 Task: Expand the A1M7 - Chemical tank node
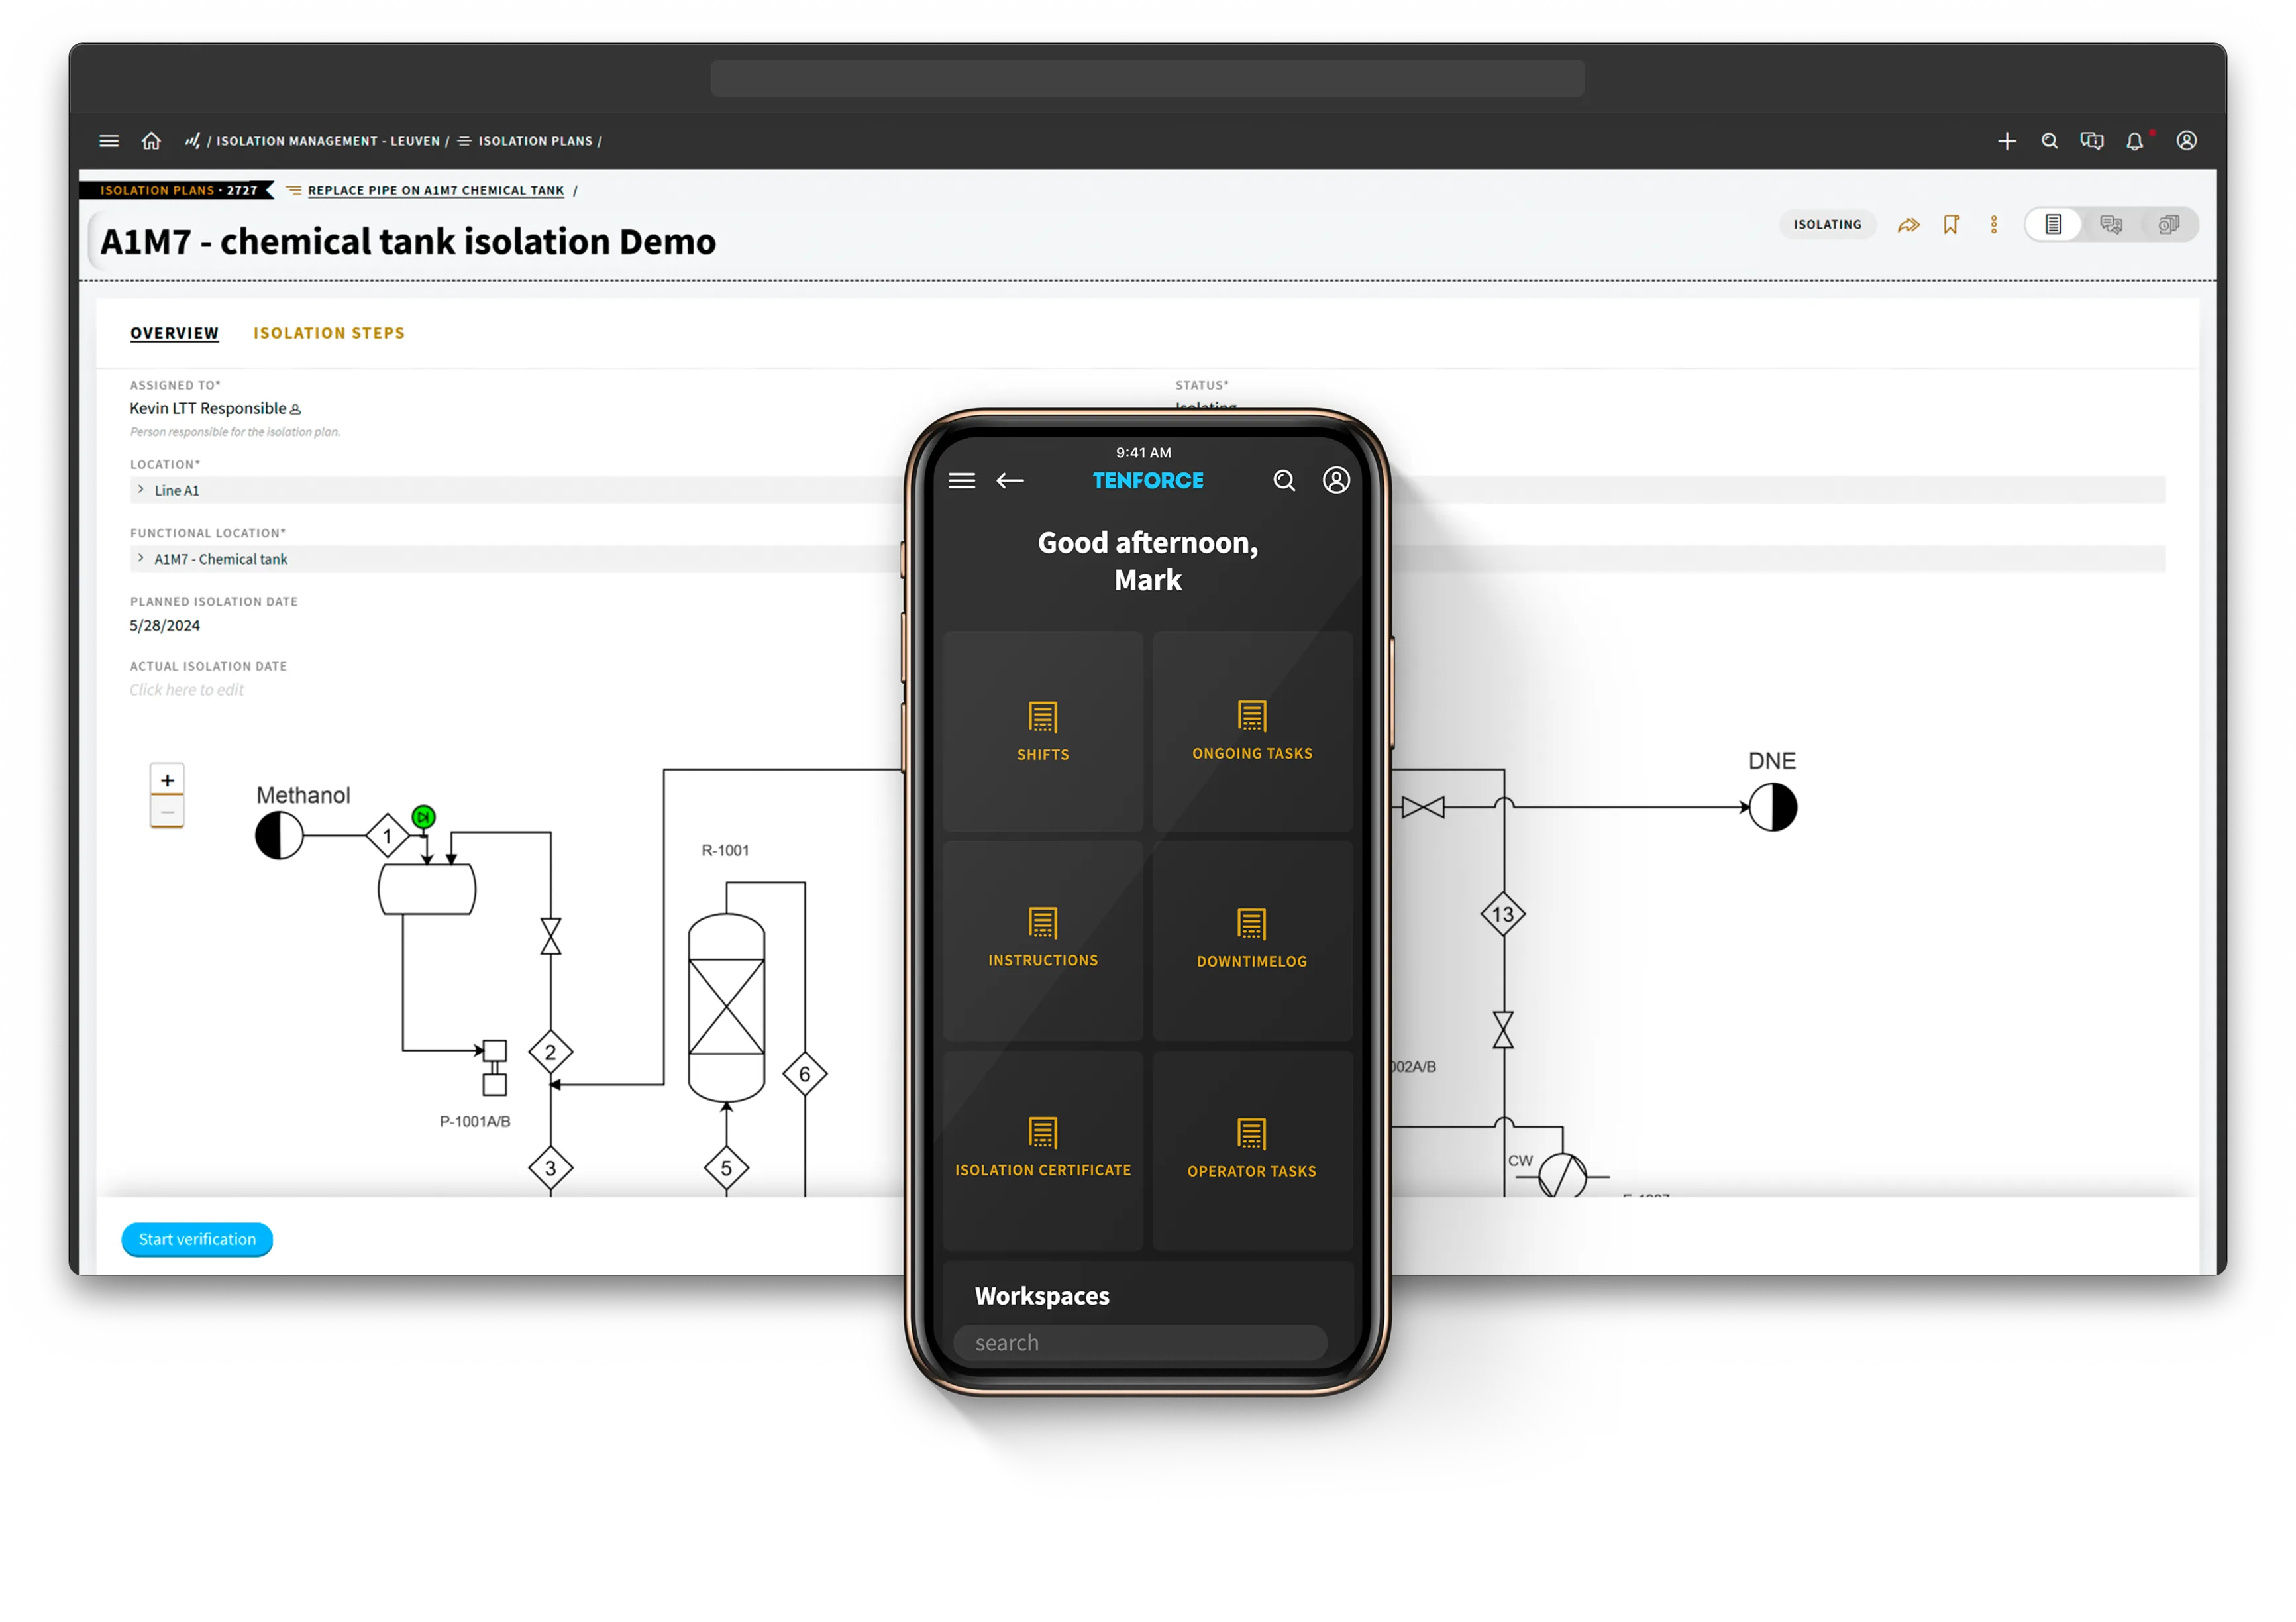[141, 559]
